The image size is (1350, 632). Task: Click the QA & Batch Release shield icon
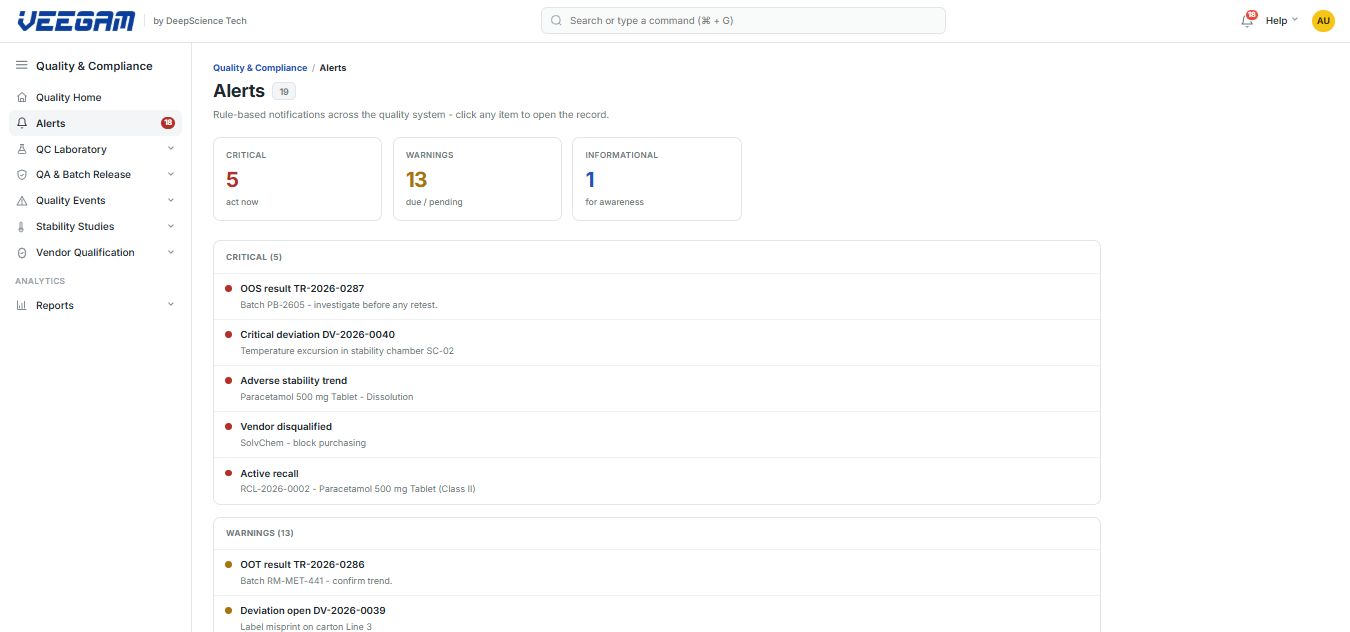22,175
